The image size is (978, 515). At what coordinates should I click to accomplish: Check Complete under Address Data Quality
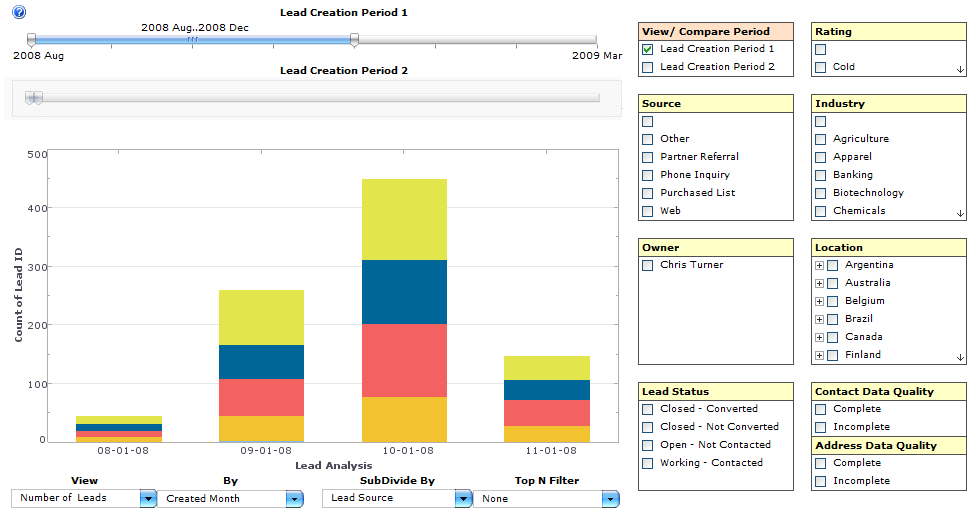click(x=820, y=463)
